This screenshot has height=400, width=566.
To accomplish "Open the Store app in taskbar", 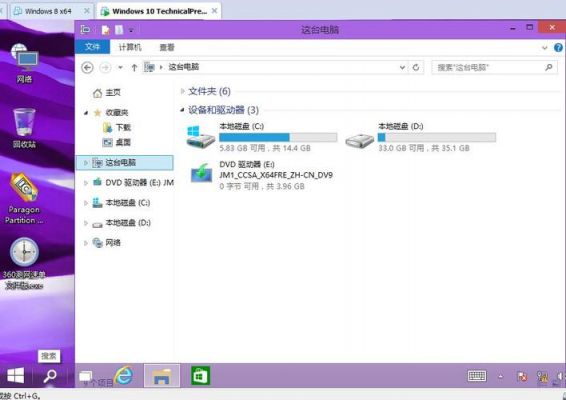I will [200, 375].
